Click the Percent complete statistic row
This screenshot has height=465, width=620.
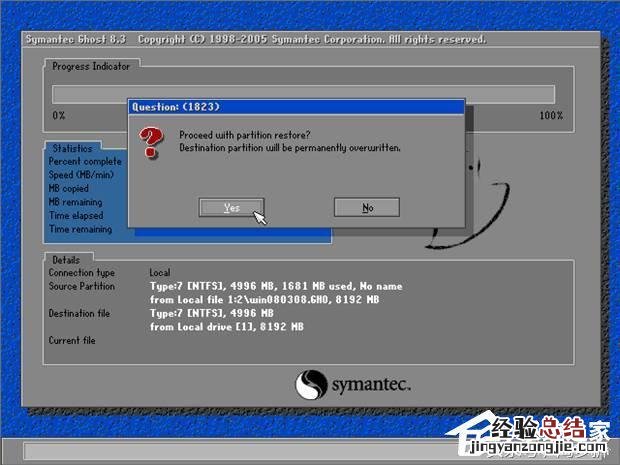pyautogui.click(x=85, y=161)
